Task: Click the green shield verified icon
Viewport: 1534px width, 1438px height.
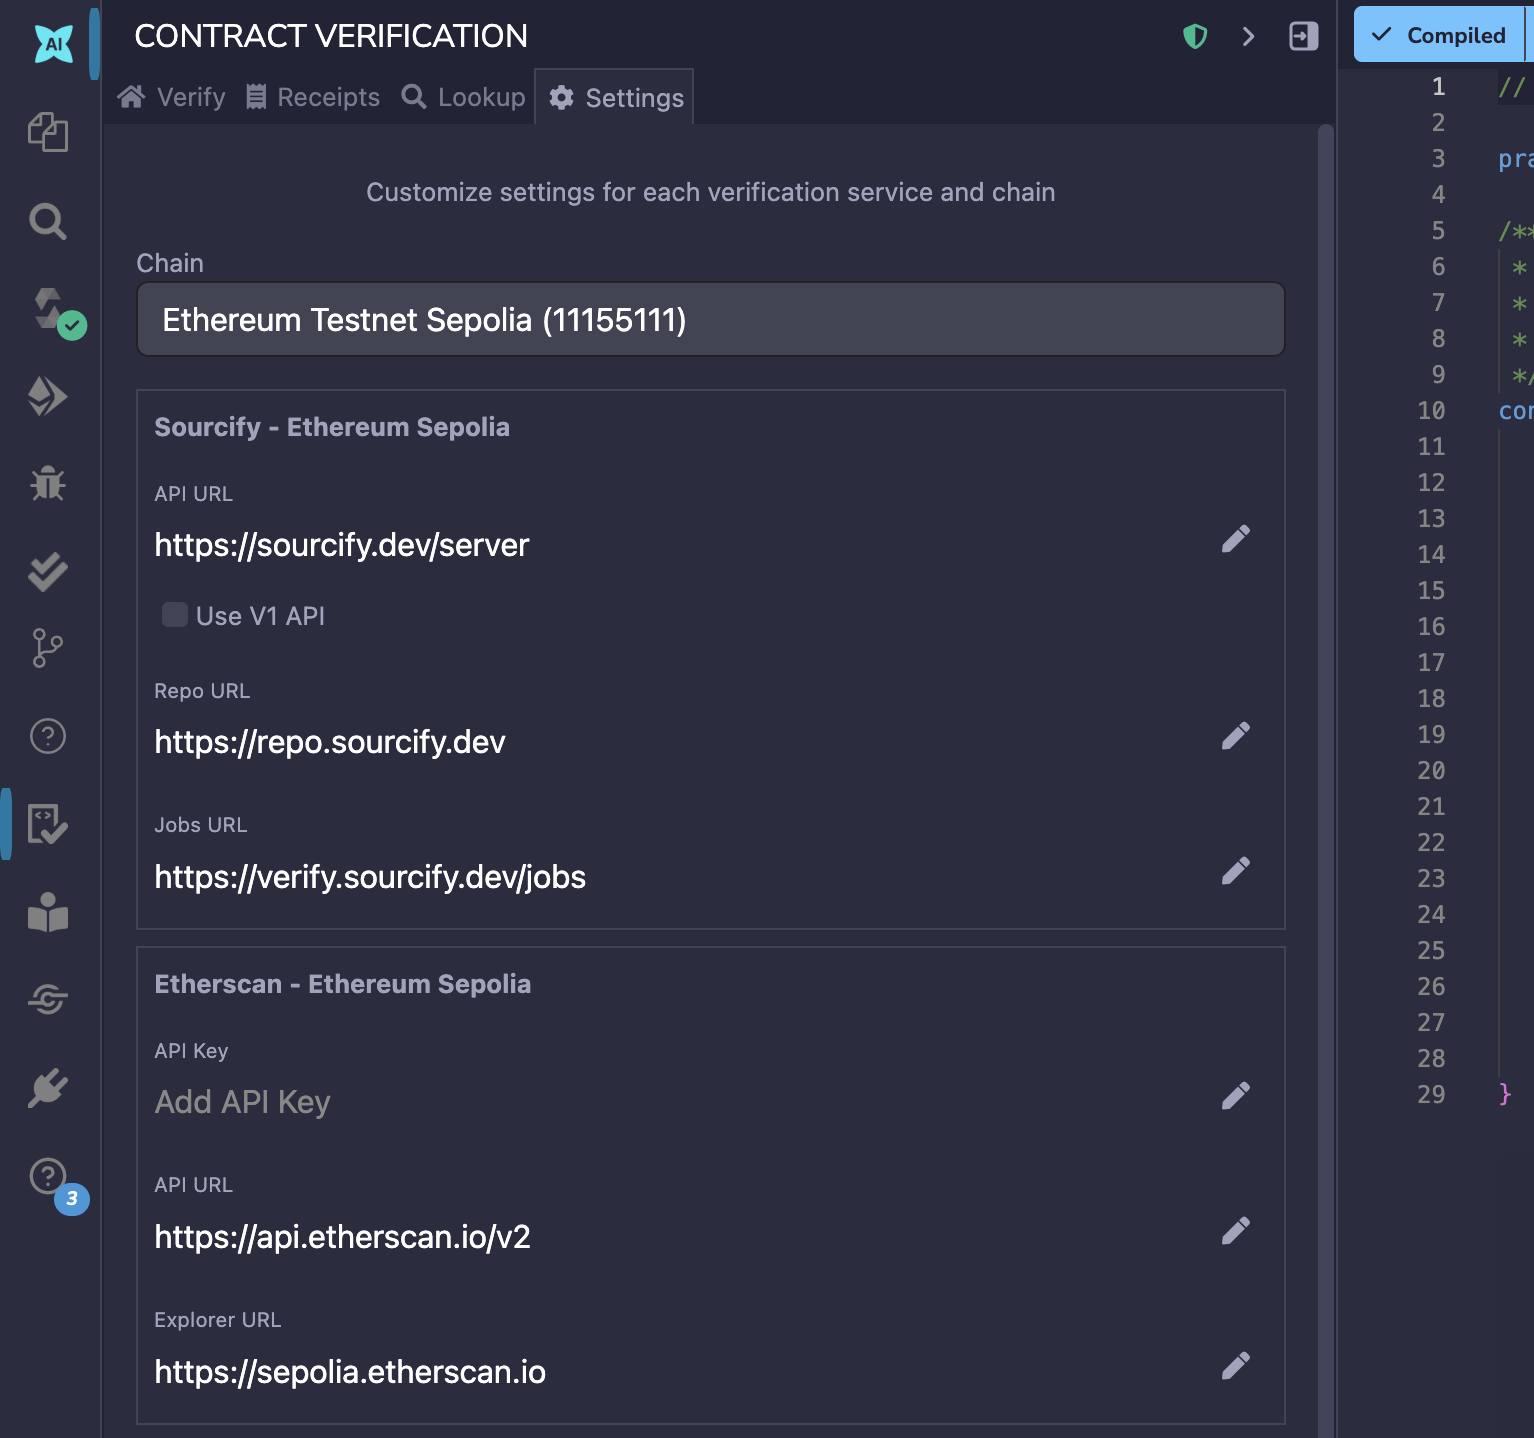Action: click(x=1195, y=37)
